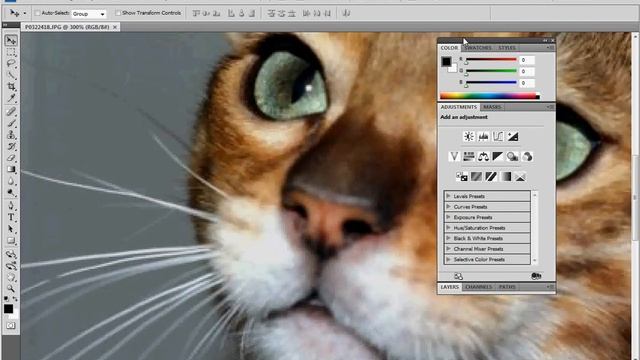Add a Channel Mixer adjustment layer
This screenshot has height=360, width=640.
tap(527, 156)
